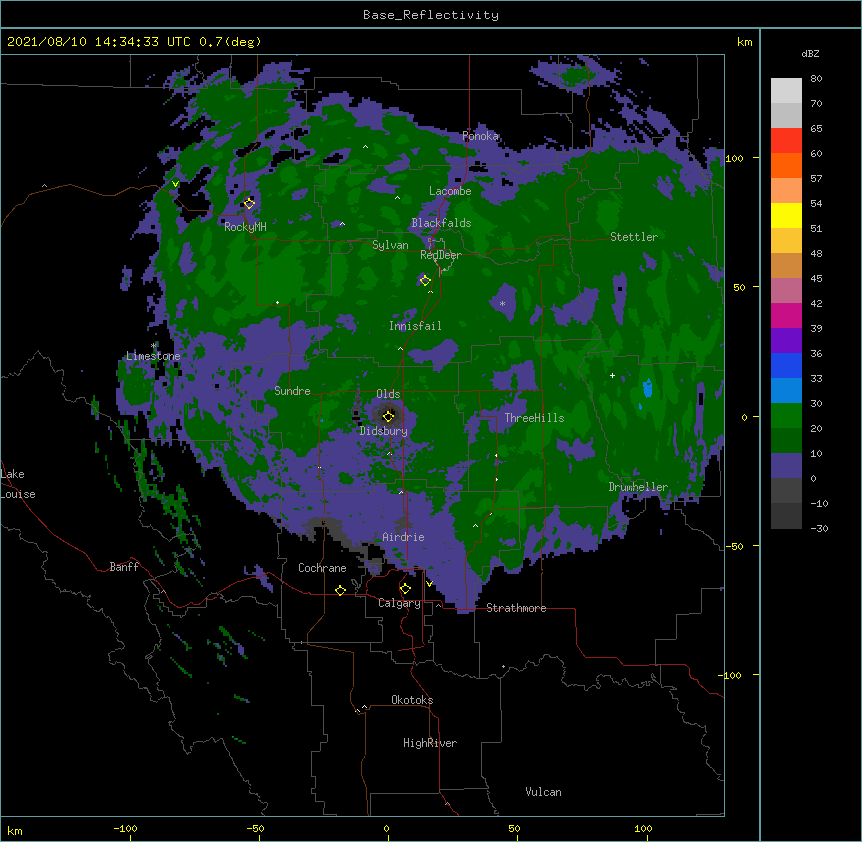The image size is (862, 842).
Task: Click the Calgary city label
Action: [x=400, y=603]
